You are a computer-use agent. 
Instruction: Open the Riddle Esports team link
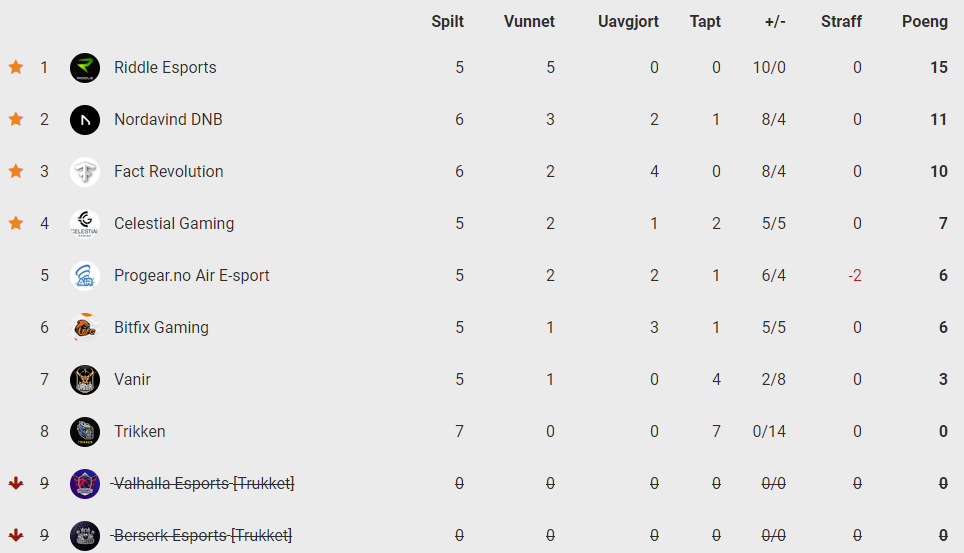(165, 68)
